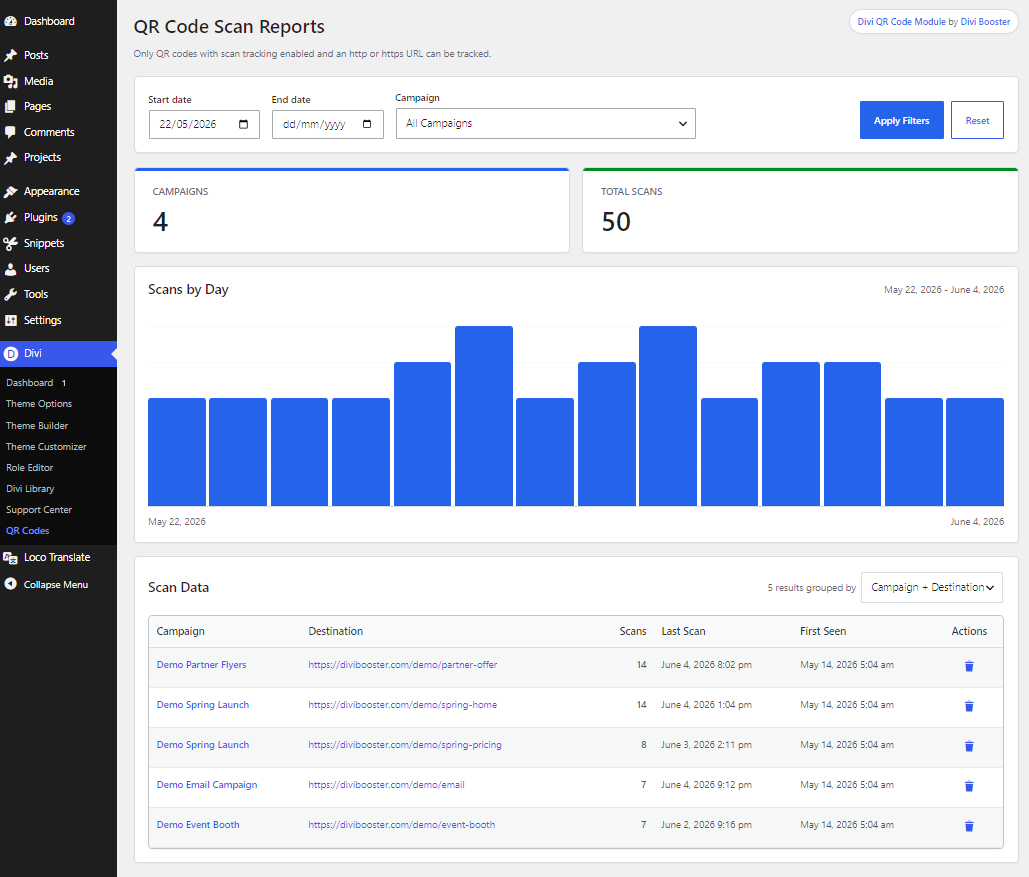
Task: Open the spring-pricing destination URL
Action: 405,745
